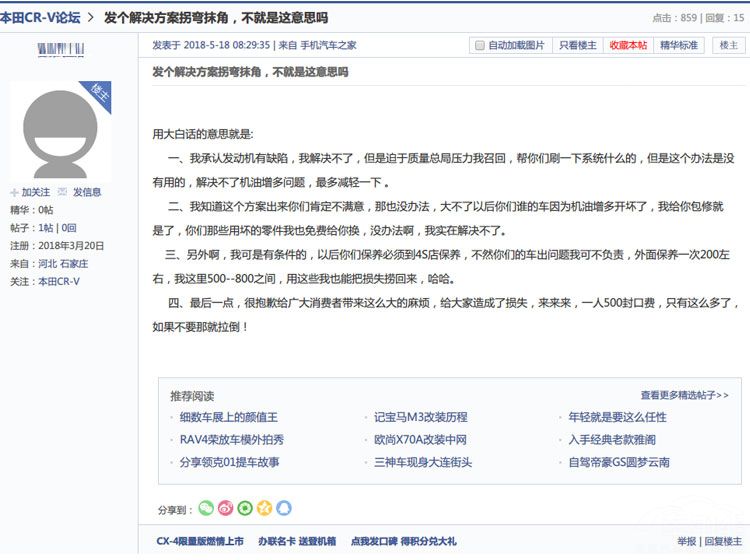The image size is (750, 560).
Task: Open 精华标准 tab
Action: [679, 46]
